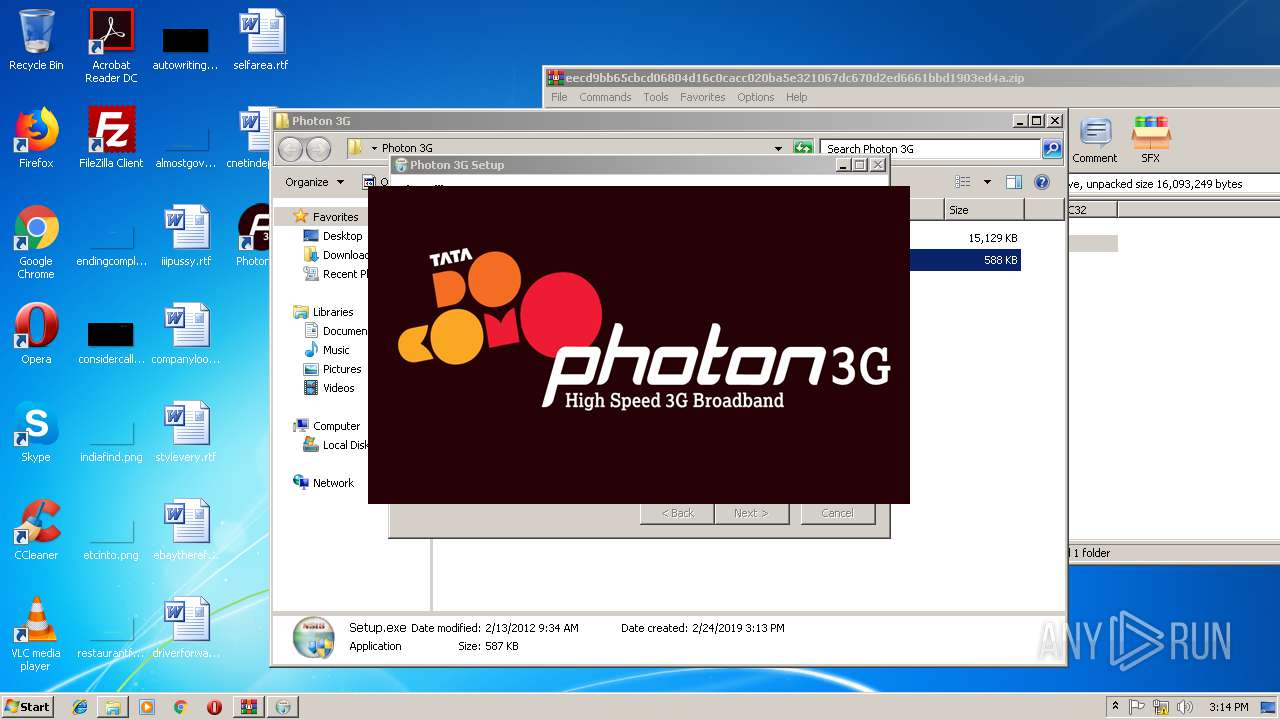Open the WinRAR Help menu
1280x720 pixels.
click(x=797, y=97)
